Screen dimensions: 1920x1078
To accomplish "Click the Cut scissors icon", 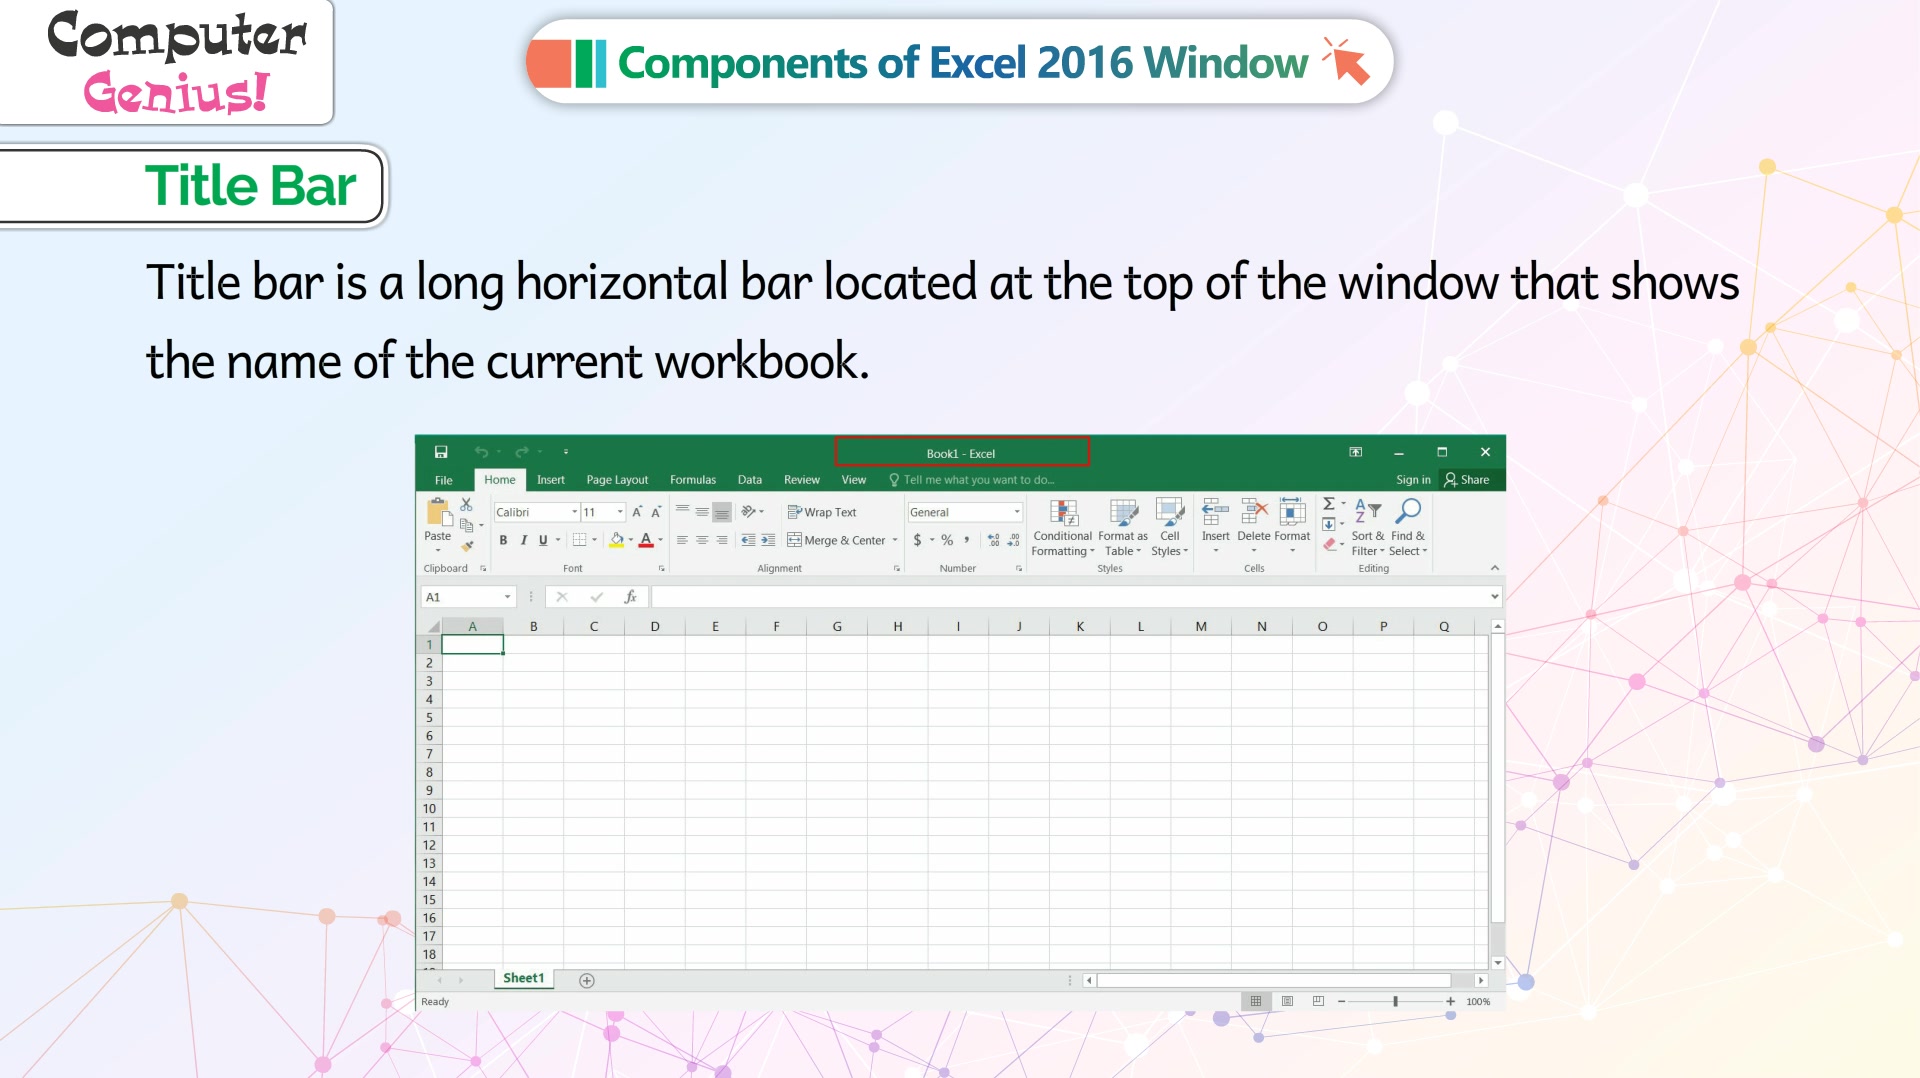I will coord(466,505).
